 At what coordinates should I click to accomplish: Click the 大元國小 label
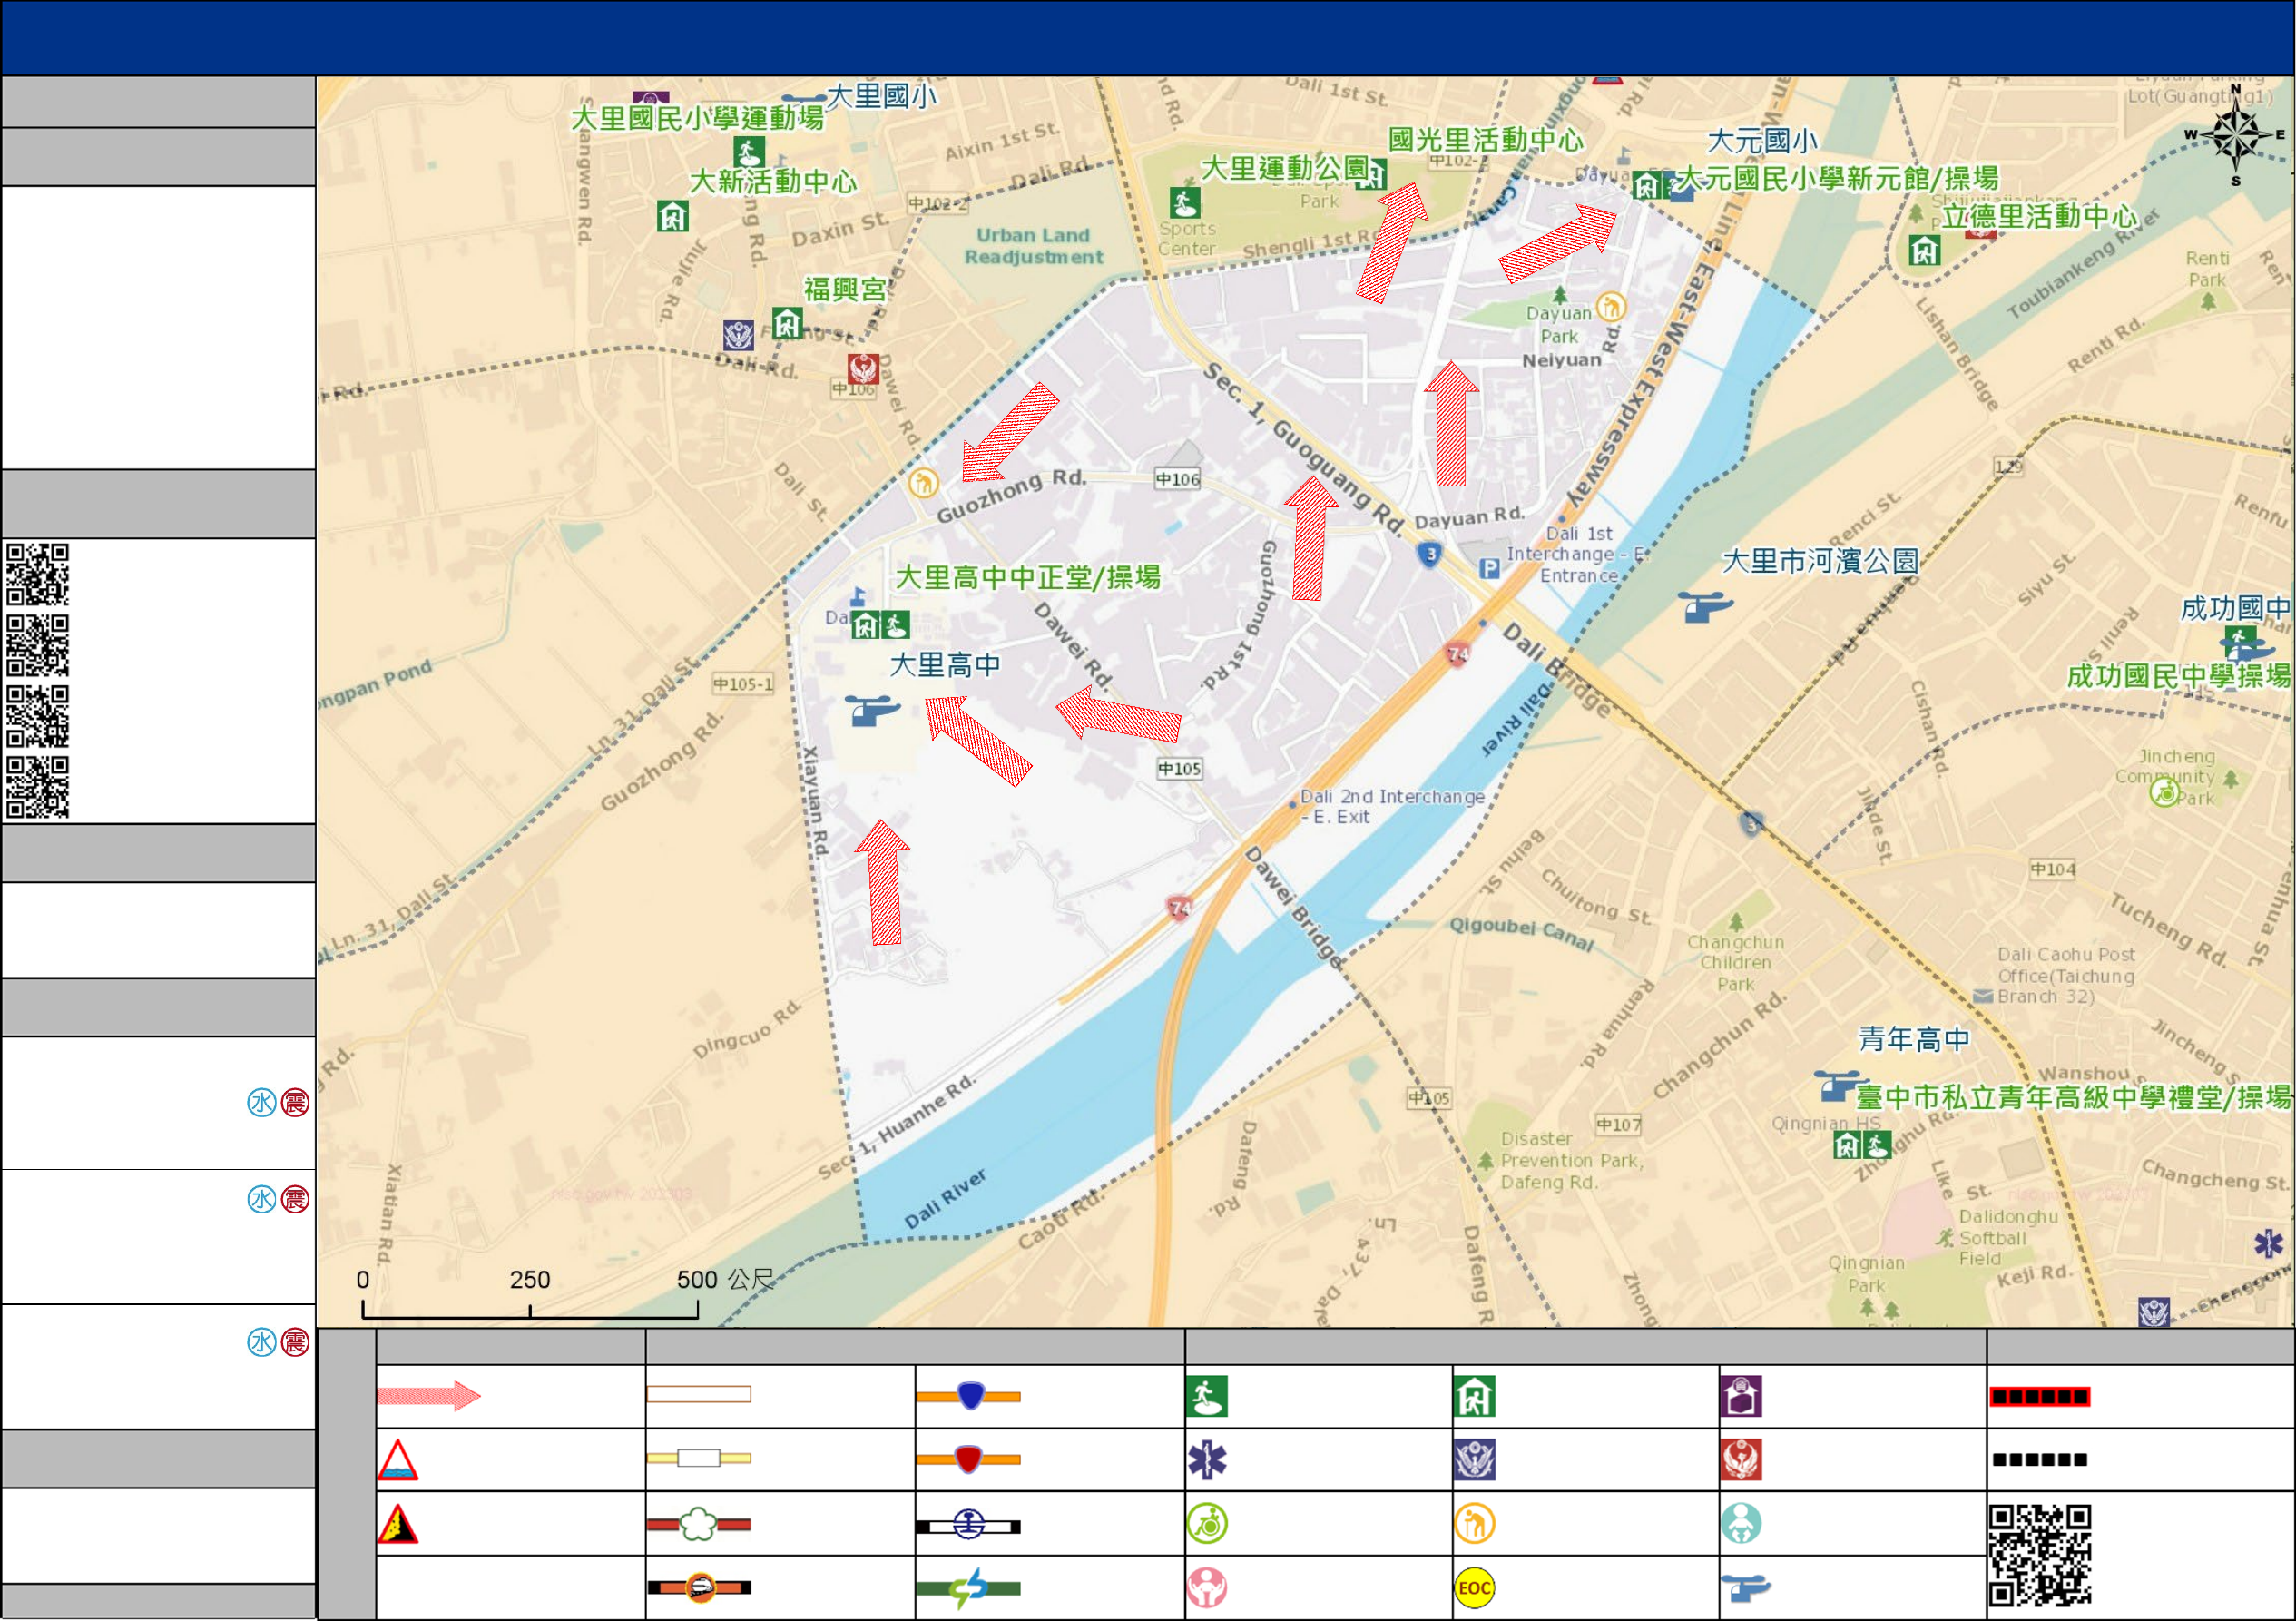1762,141
